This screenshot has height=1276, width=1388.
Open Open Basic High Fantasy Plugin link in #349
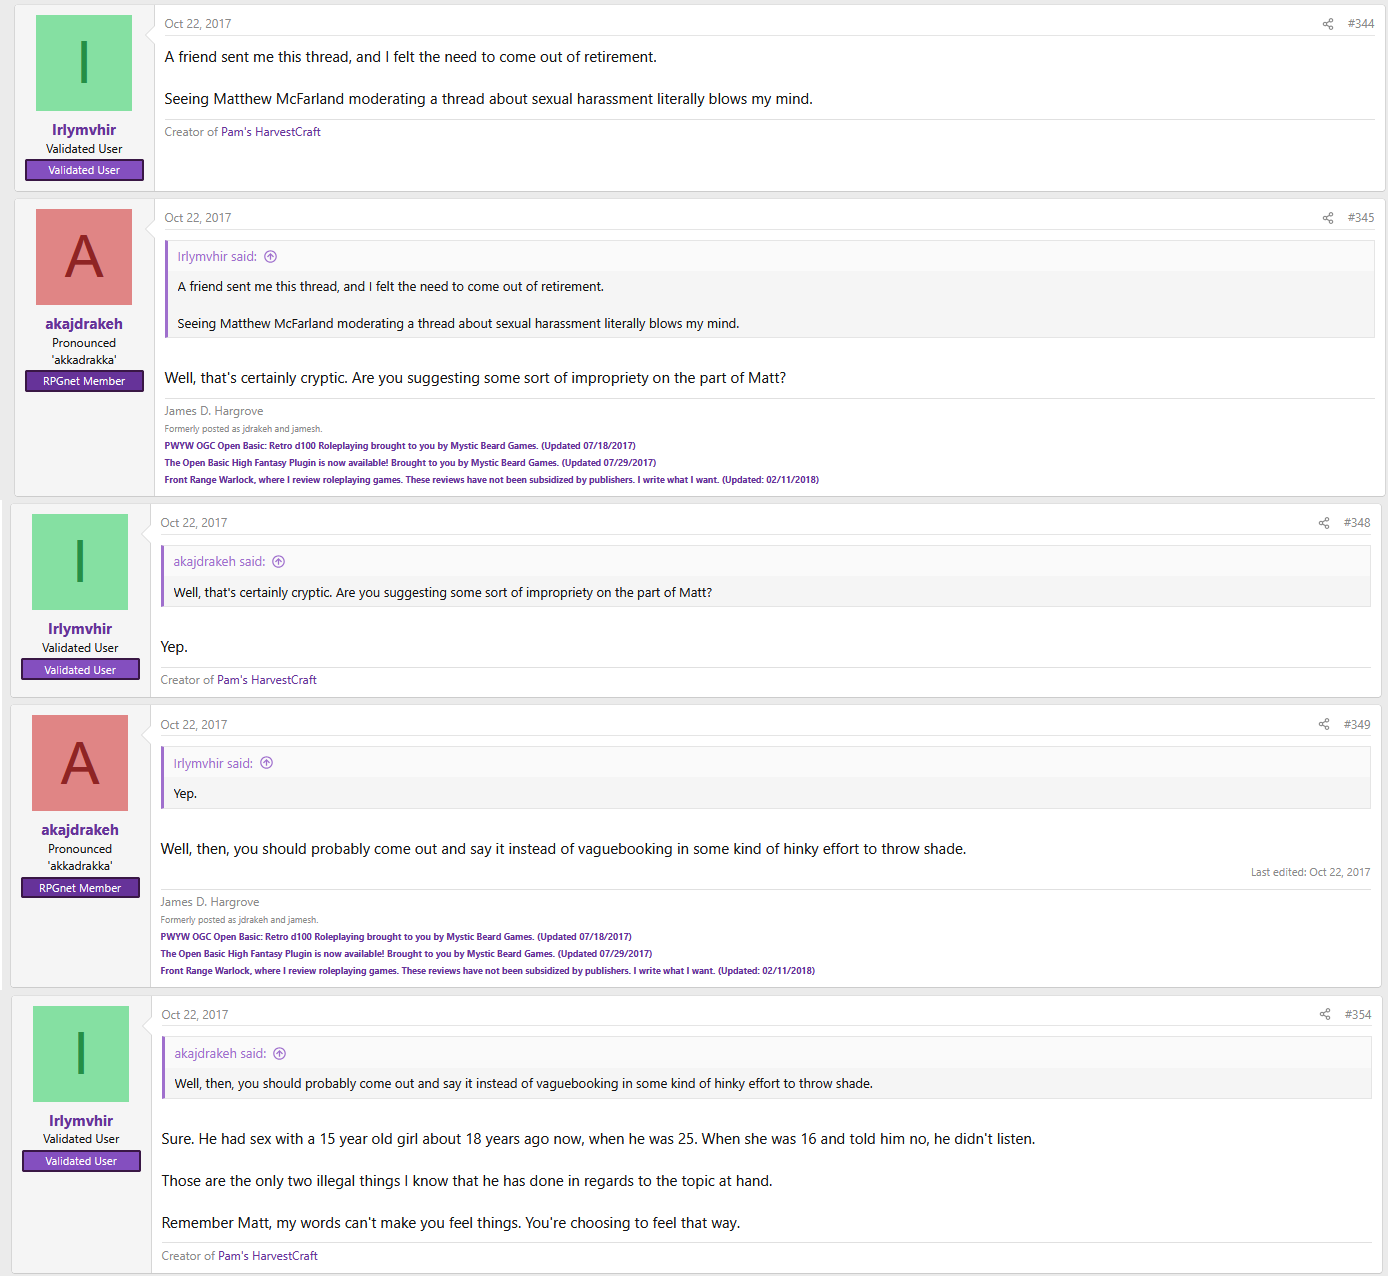[406, 954]
